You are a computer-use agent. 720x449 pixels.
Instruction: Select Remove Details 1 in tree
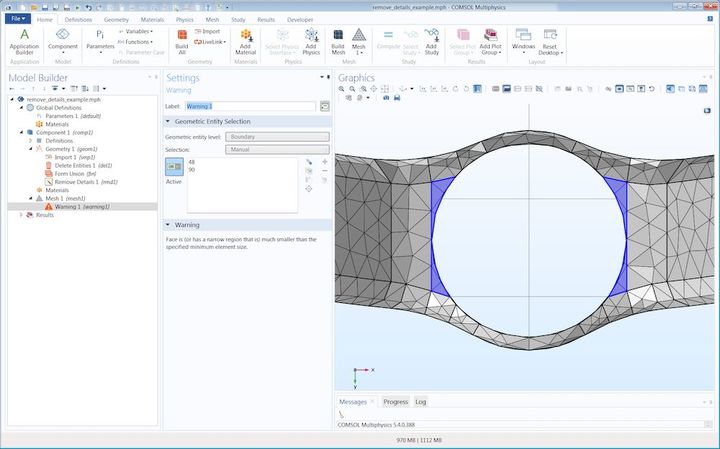81,182
